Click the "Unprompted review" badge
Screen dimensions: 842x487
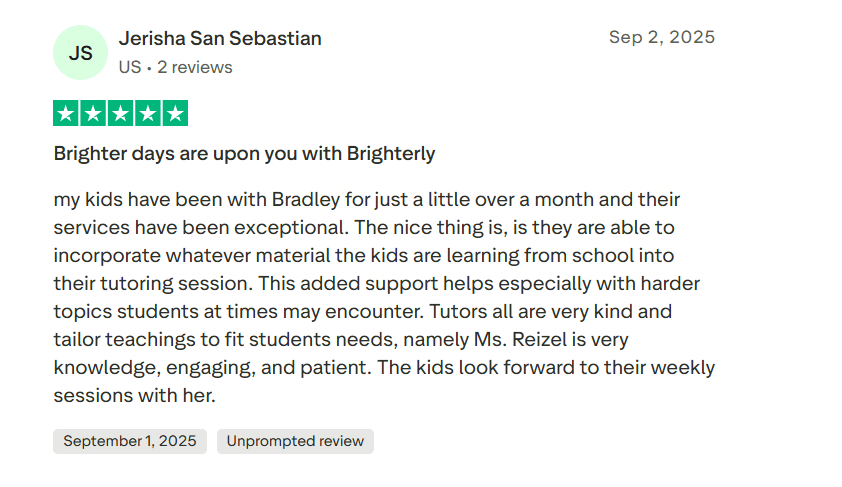(x=295, y=441)
